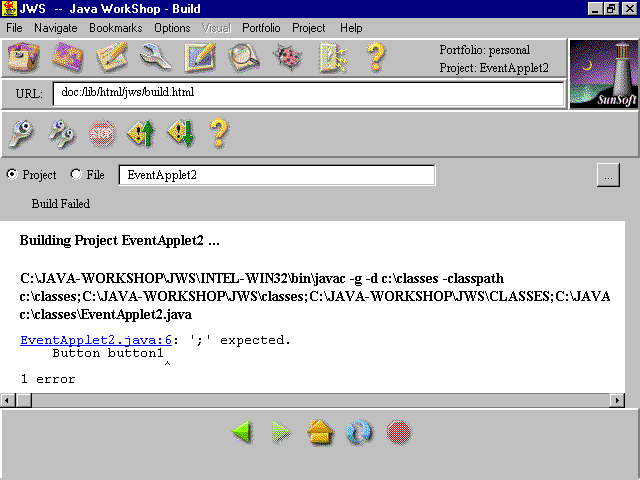Go forward with the green right arrow
The height and width of the screenshot is (480, 640).
tap(281, 432)
